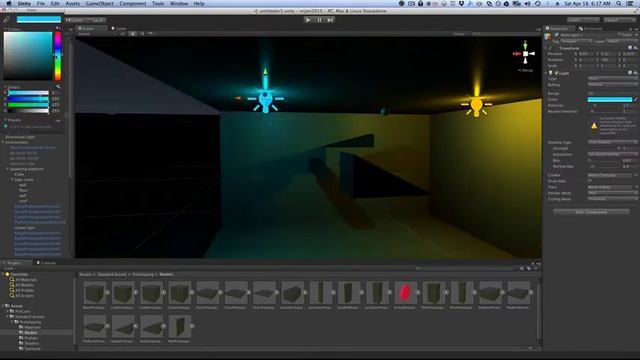Select All Scripts search favorite
Image resolution: width=640 pixels, height=360 pixels.
pos(24,296)
